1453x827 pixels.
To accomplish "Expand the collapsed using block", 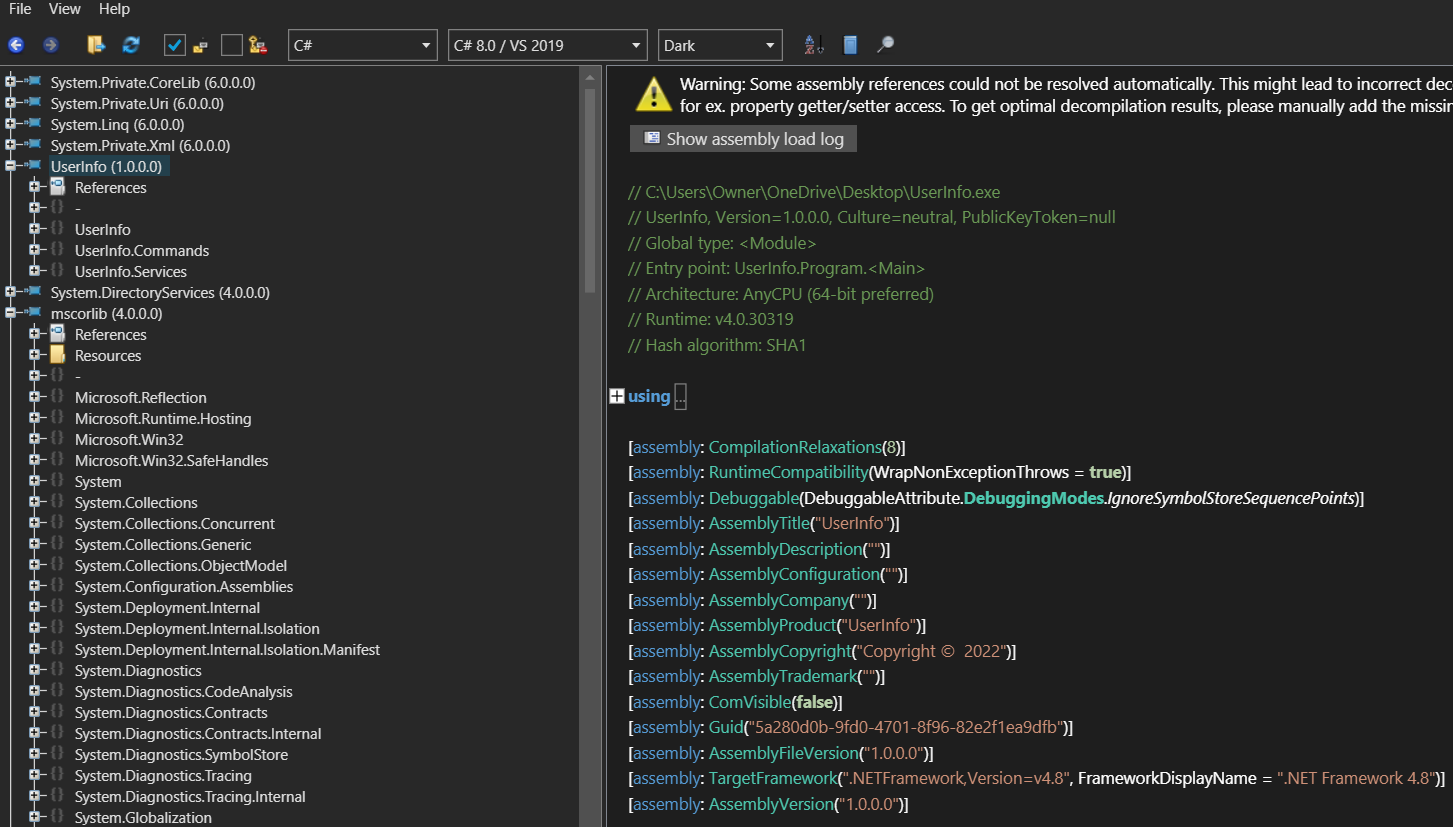I will (x=617, y=397).
